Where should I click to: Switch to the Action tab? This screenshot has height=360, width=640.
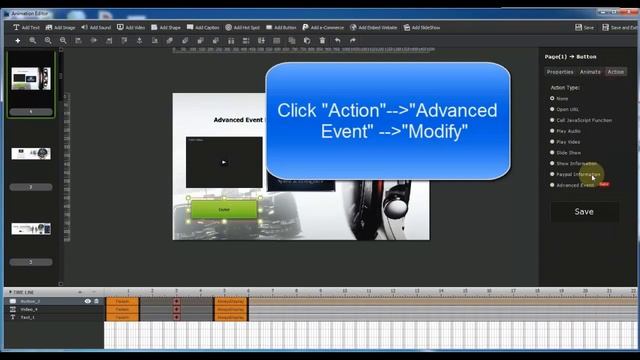point(616,72)
